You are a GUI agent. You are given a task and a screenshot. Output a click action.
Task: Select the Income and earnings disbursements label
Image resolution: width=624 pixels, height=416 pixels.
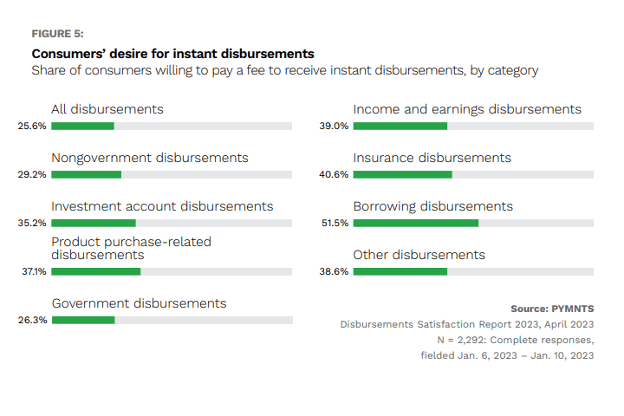(x=467, y=109)
